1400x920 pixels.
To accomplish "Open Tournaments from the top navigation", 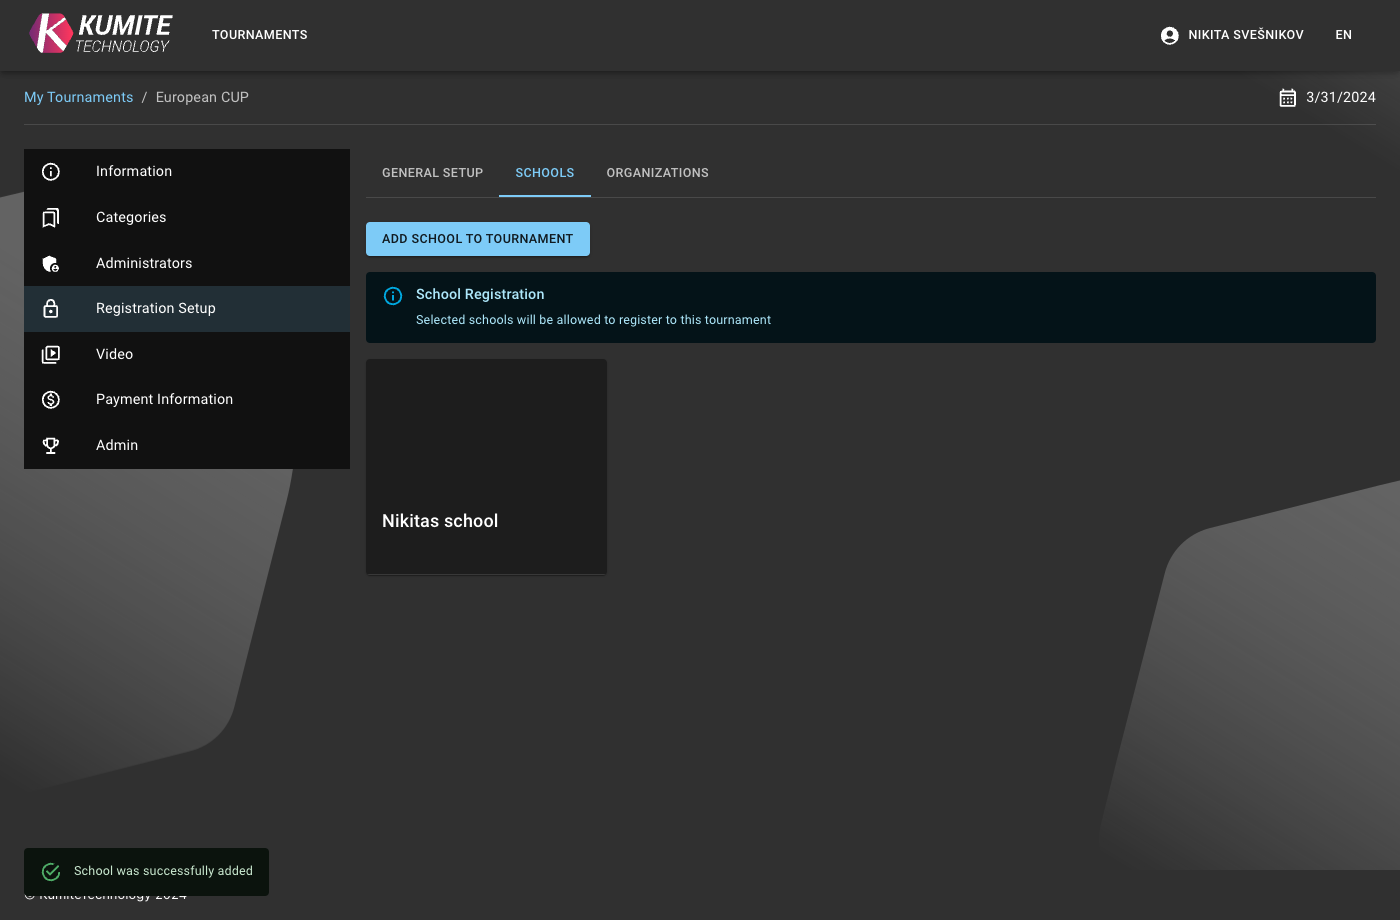I will 259,35.
